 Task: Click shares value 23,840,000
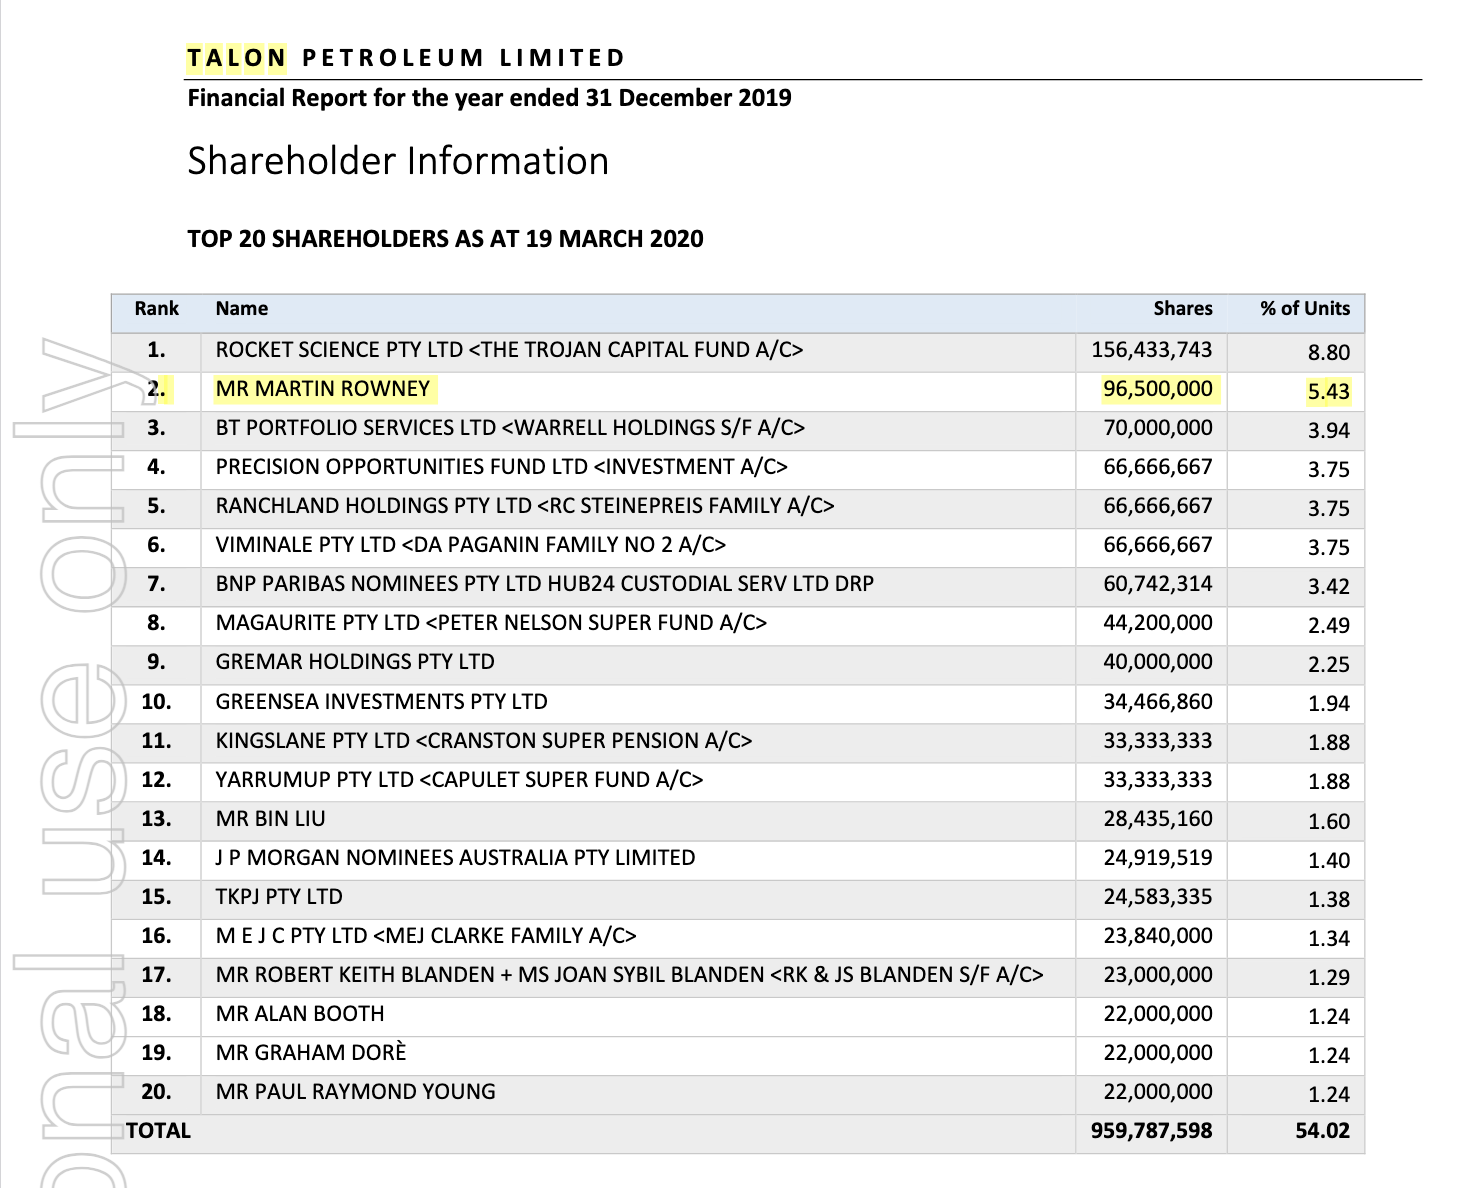[1158, 936]
